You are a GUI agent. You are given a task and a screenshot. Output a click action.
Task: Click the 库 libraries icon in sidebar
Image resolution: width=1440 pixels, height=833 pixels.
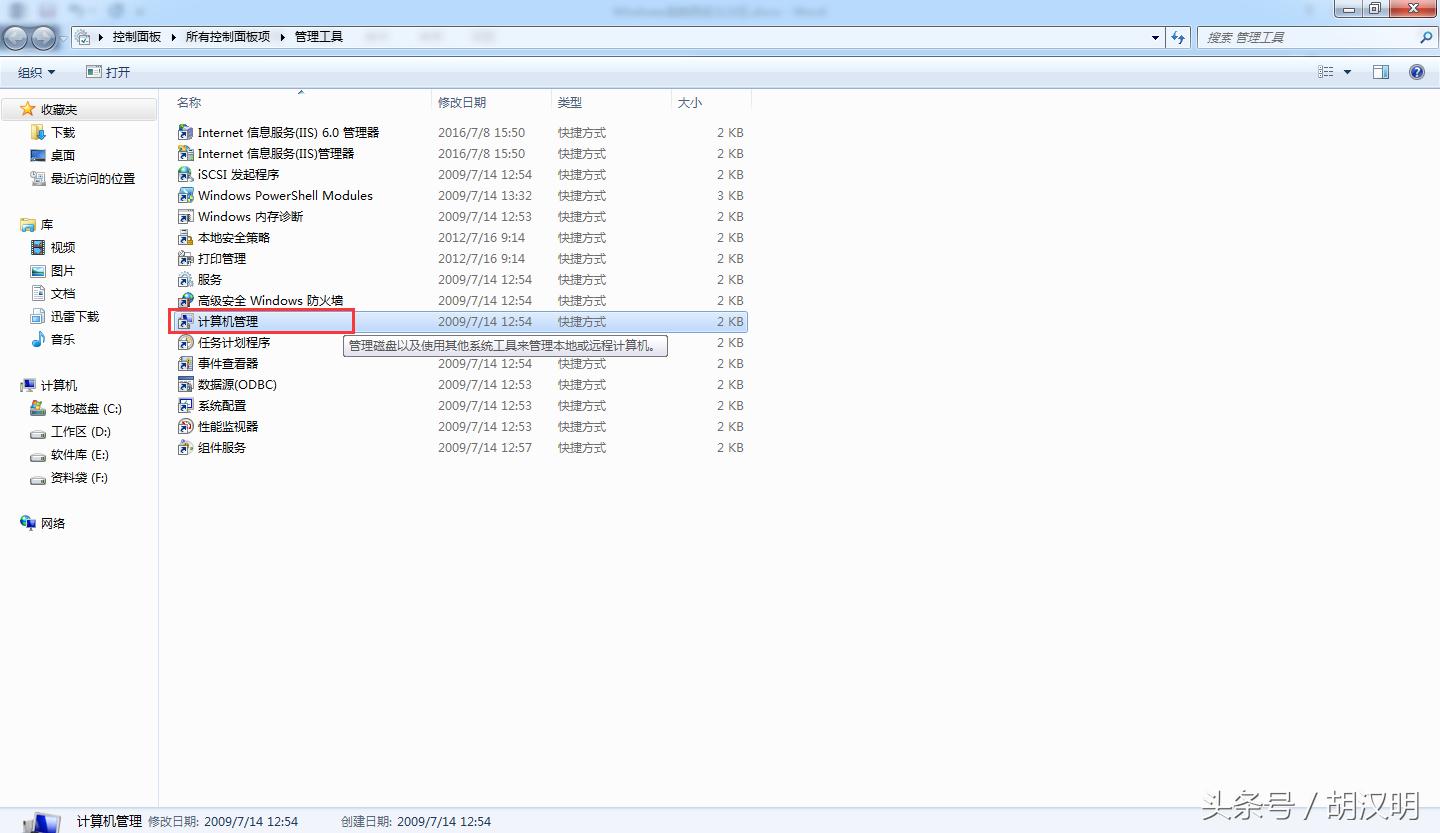pyautogui.click(x=27, y=225)
